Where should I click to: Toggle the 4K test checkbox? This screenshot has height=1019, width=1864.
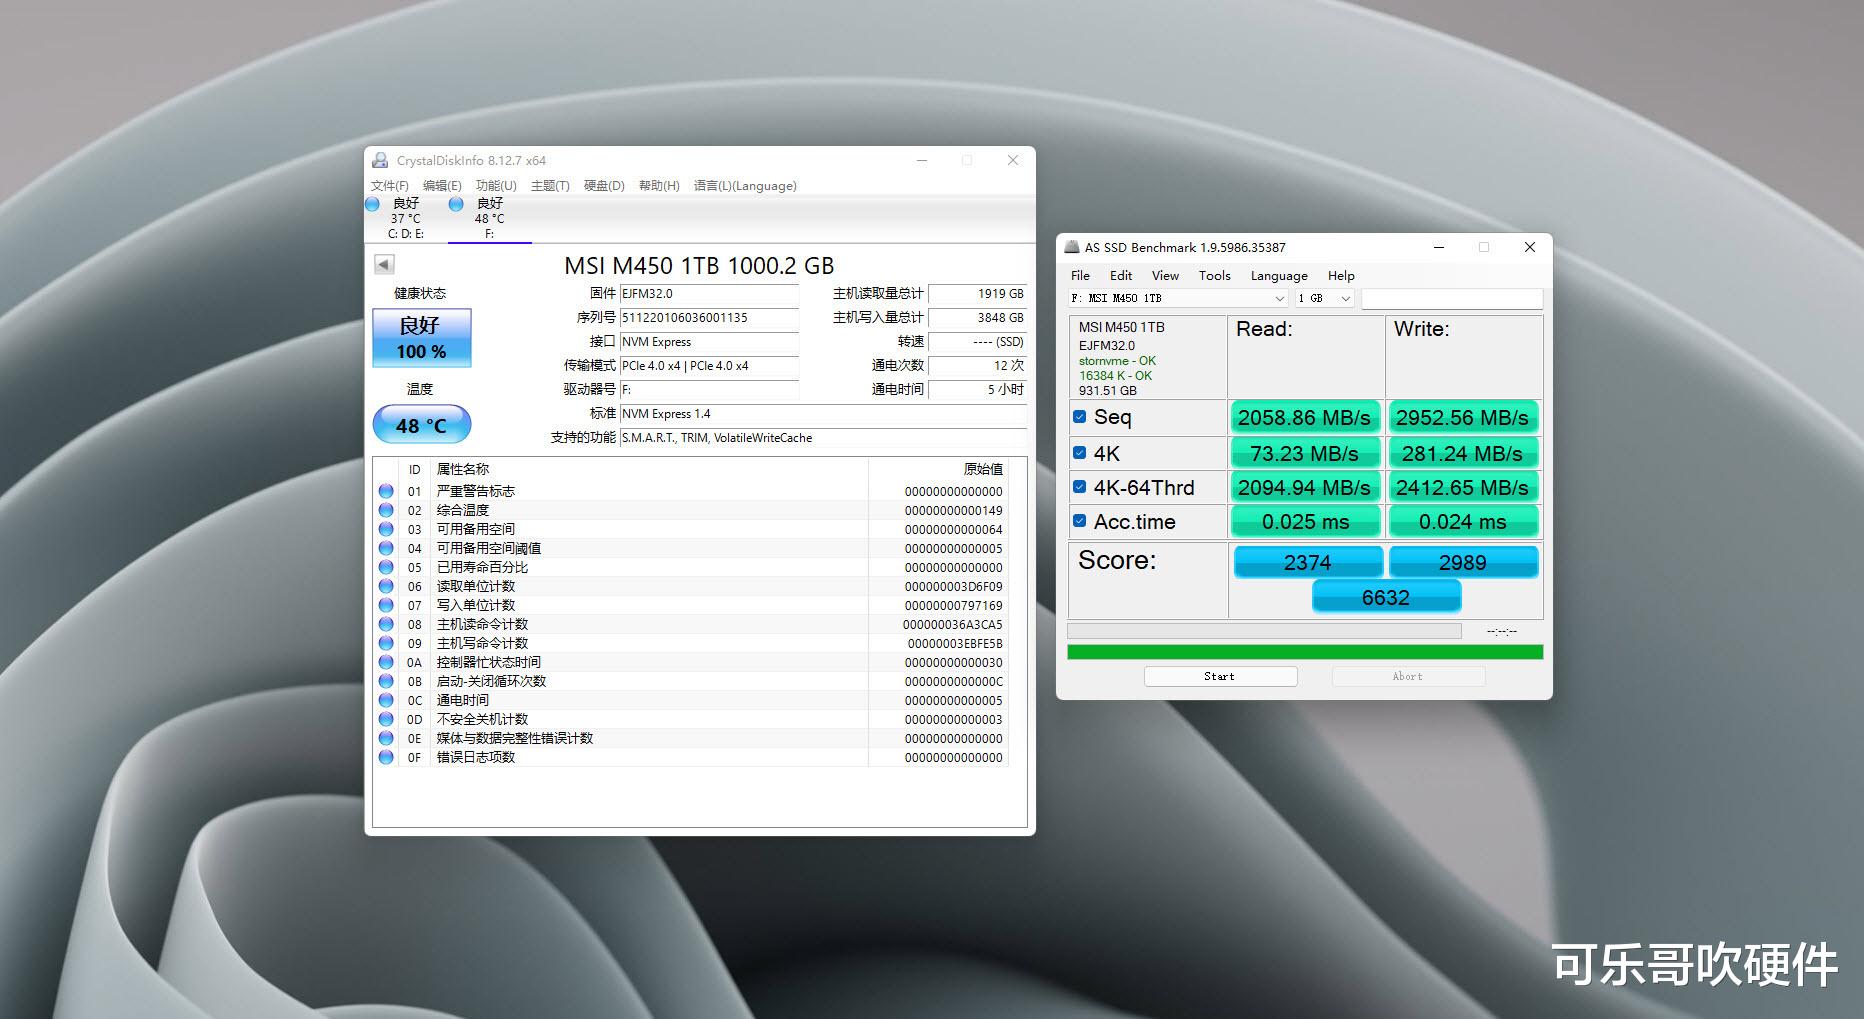point(1080,453)
